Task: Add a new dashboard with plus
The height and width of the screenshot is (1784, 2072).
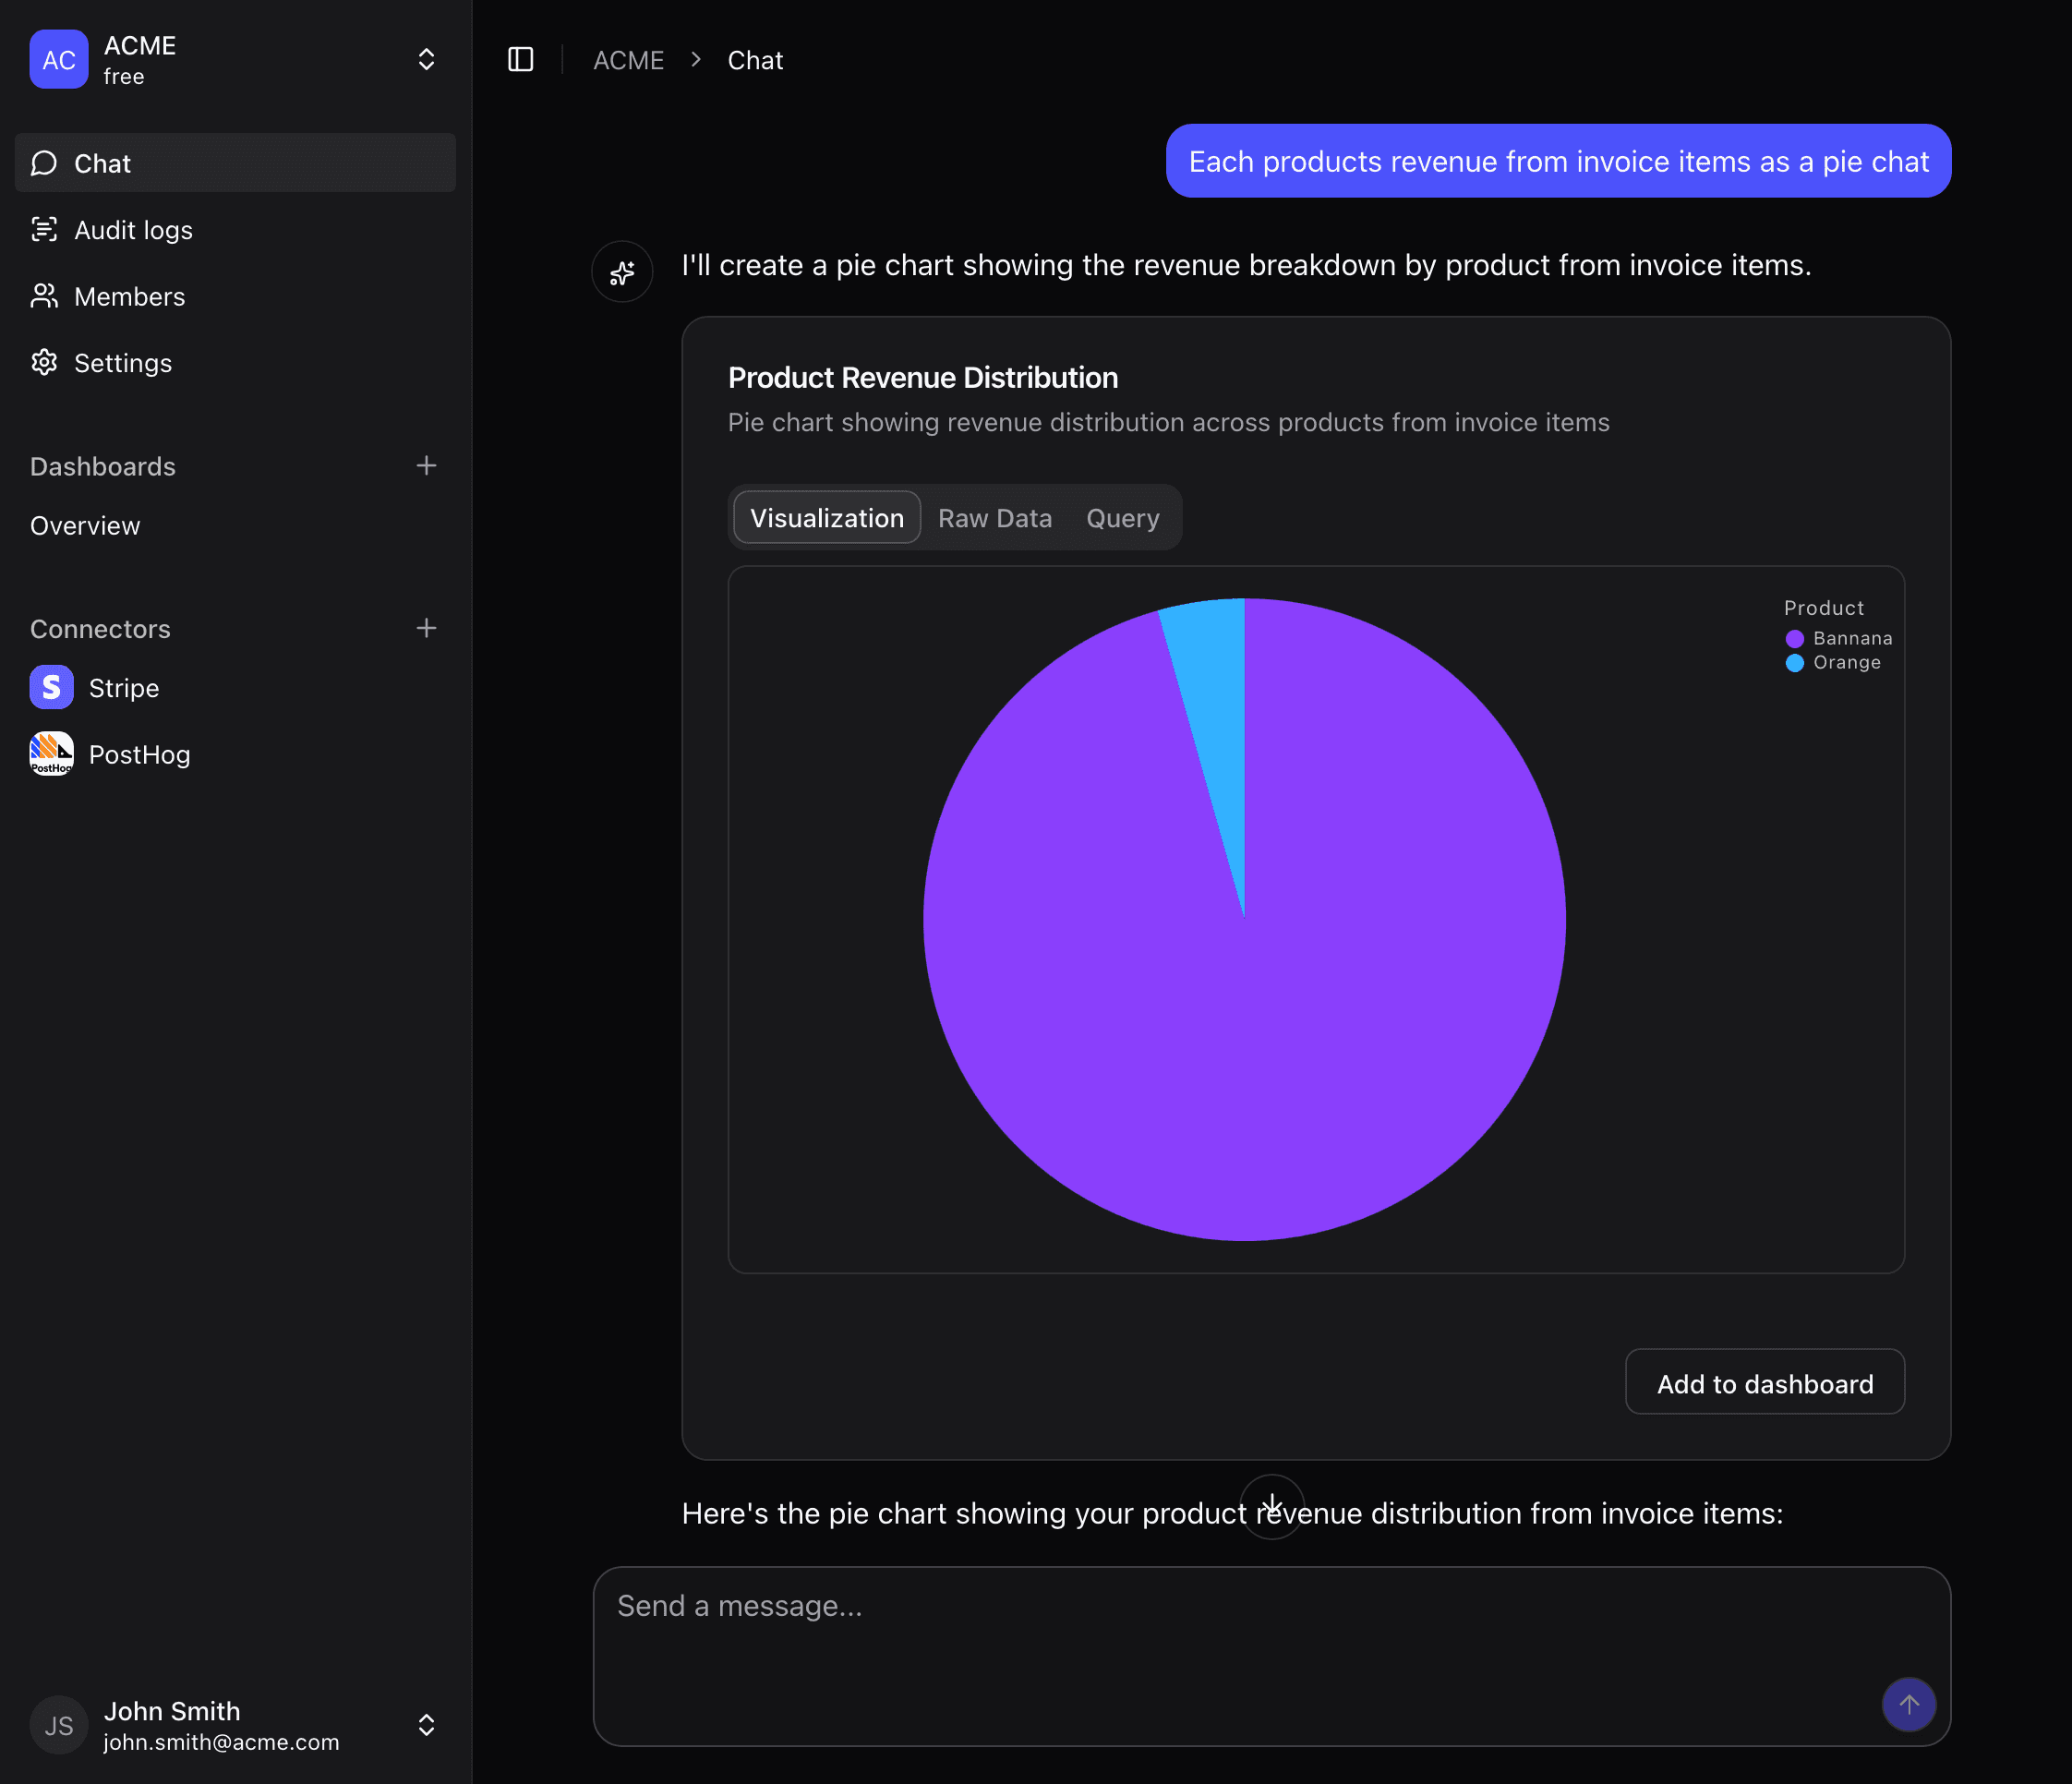Action: 426,466
